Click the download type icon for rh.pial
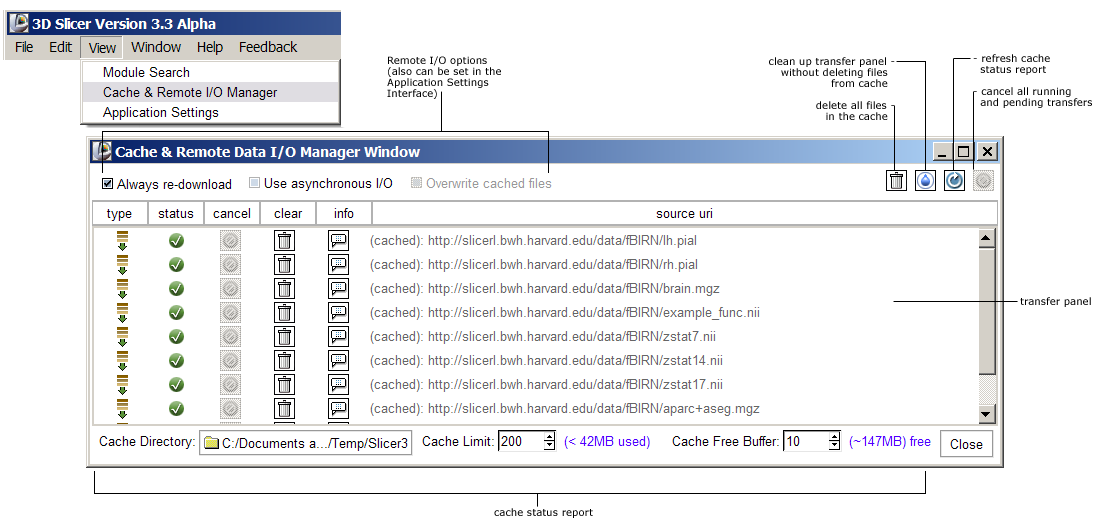This screenshot has width=1117, height=526. coord(122,265)
